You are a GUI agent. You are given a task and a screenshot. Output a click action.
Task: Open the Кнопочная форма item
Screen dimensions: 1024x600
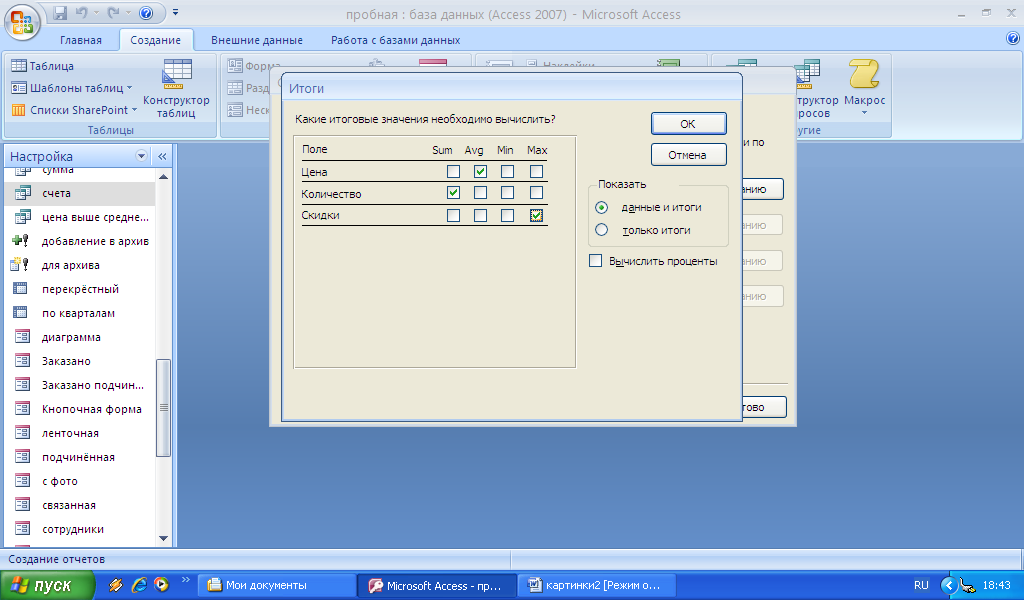(80, 409)
